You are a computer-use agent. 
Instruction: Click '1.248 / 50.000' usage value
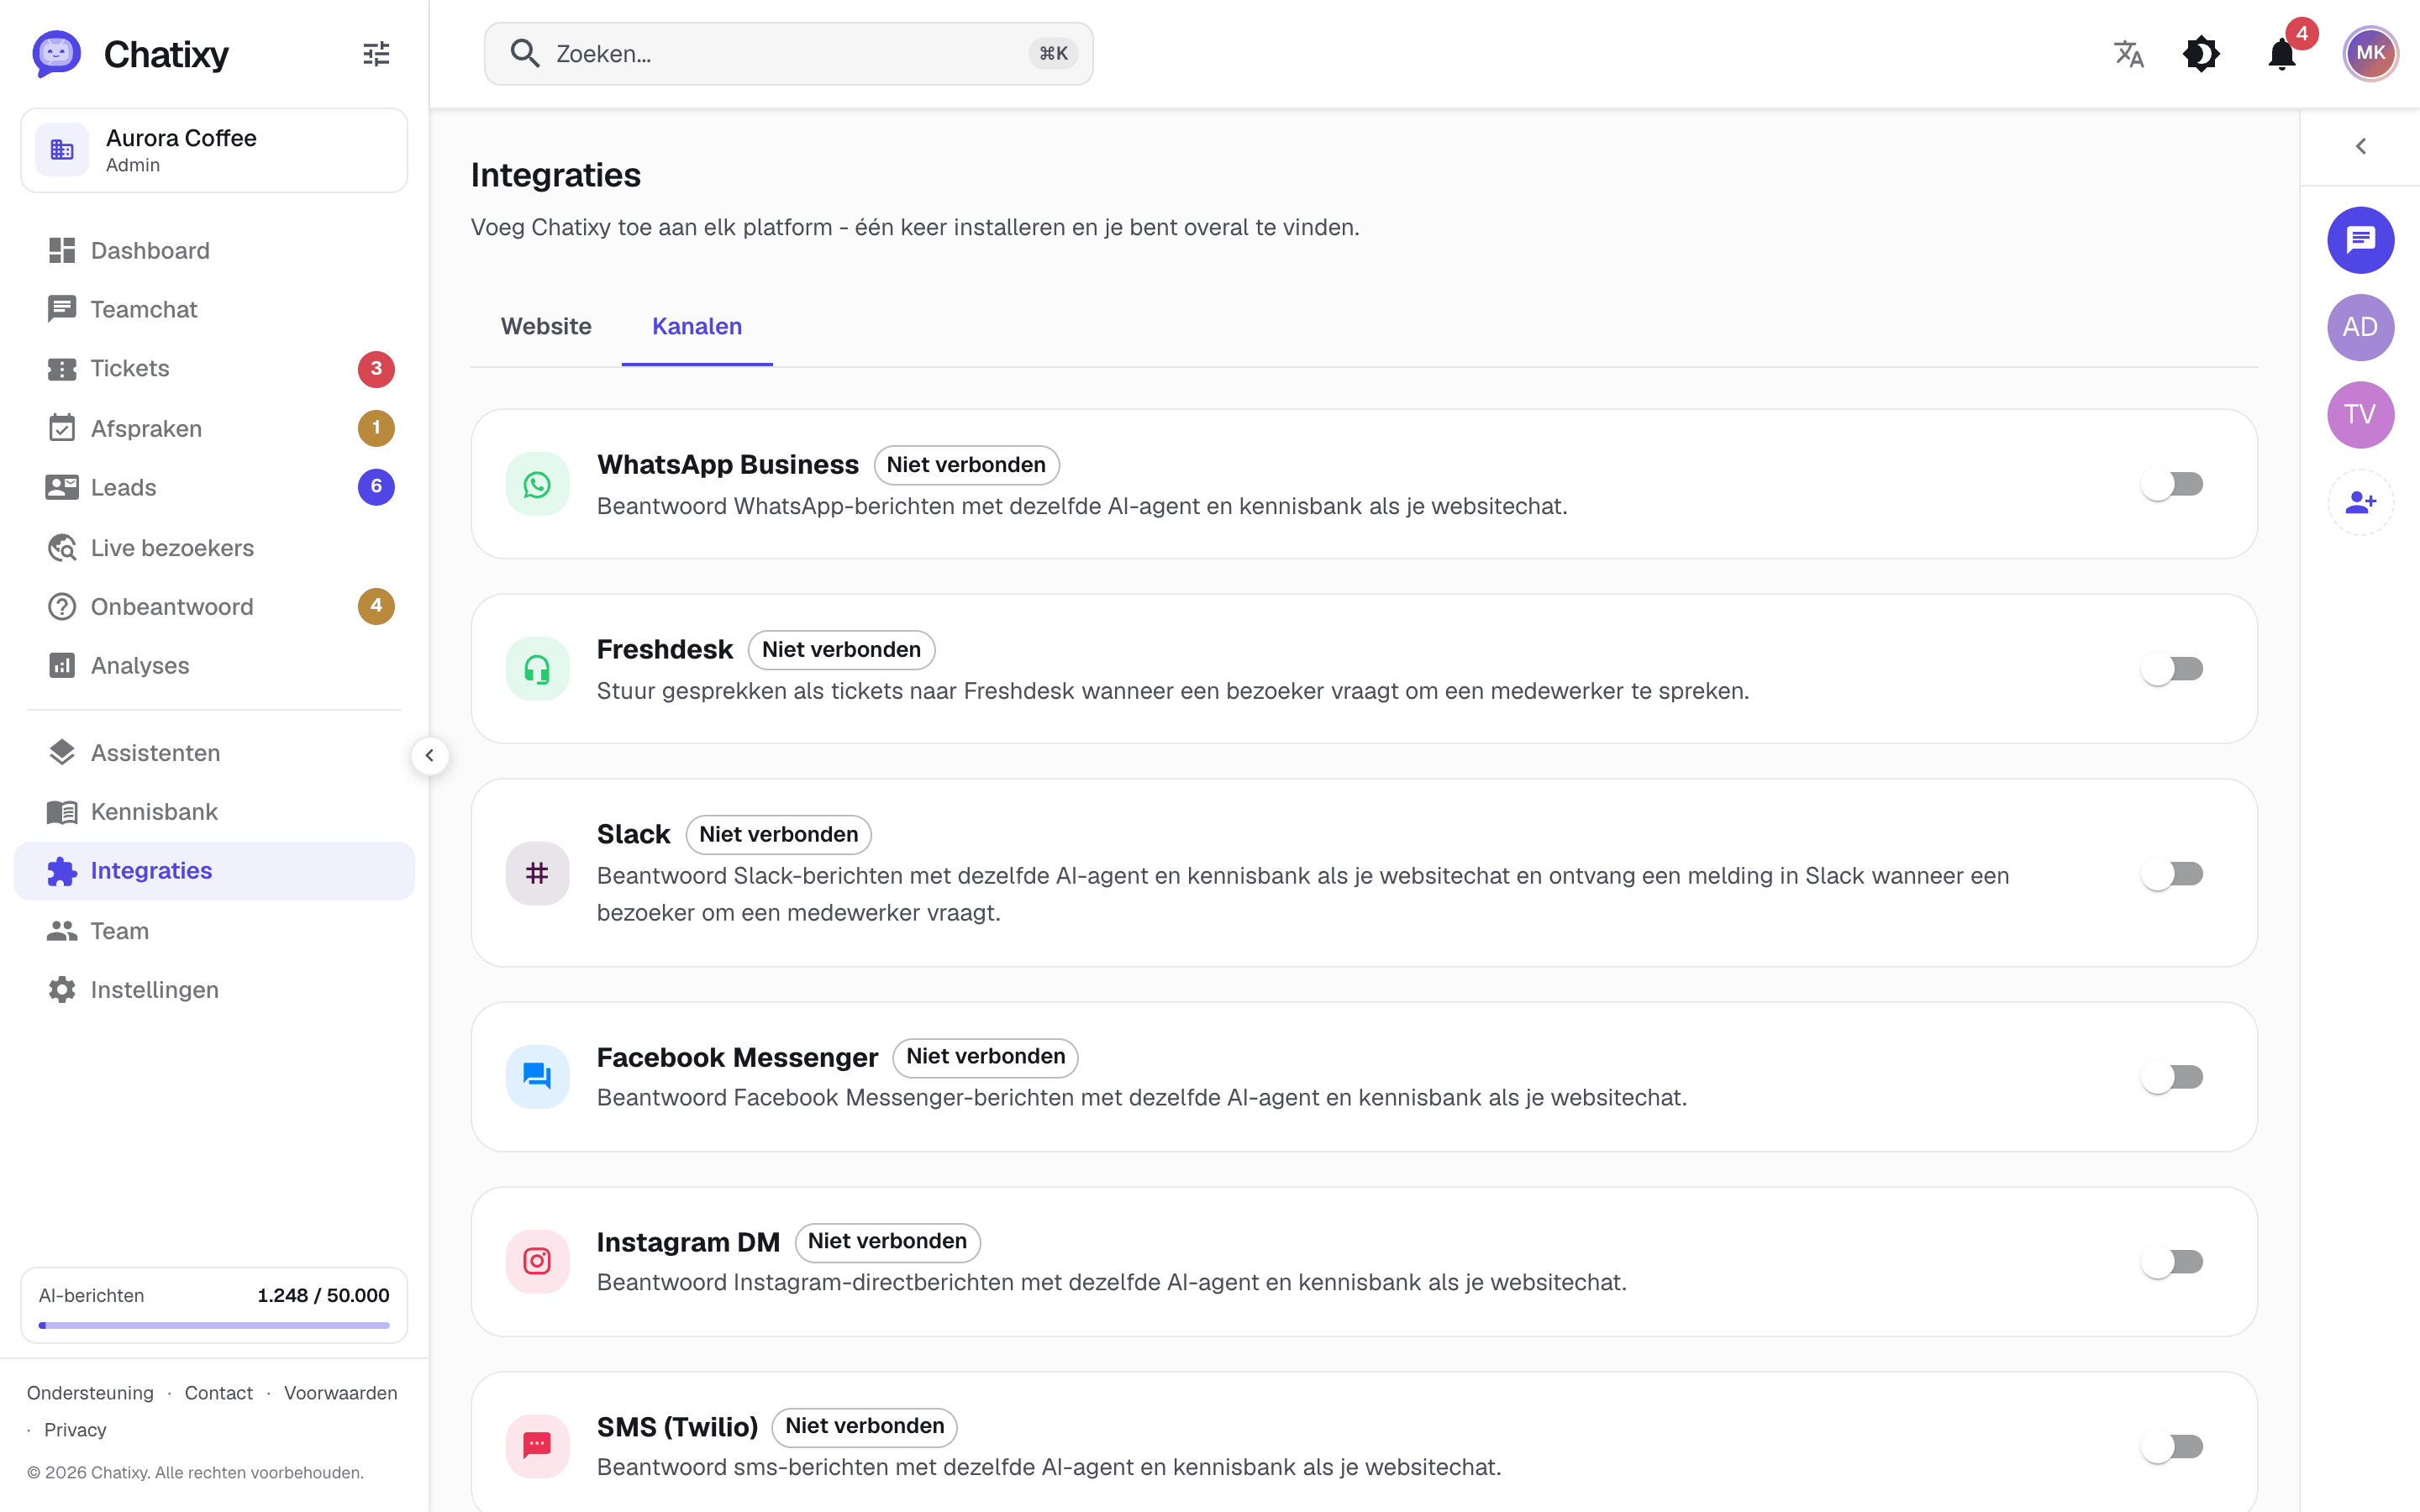(323, 1295)
